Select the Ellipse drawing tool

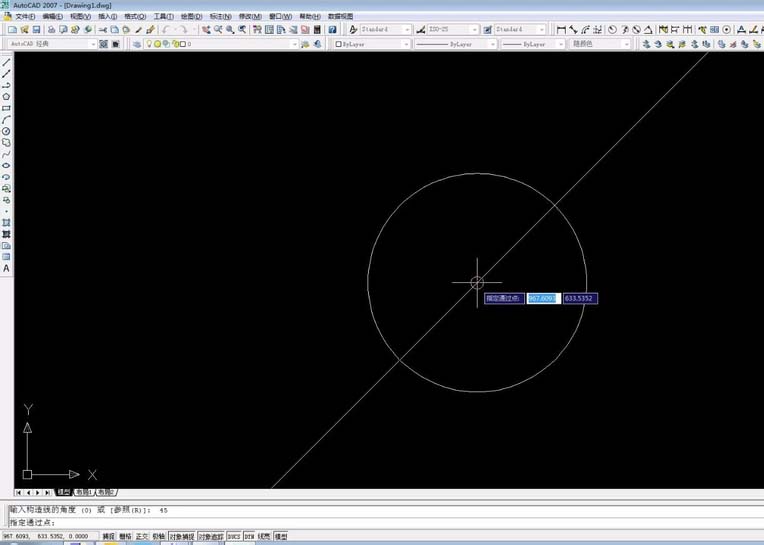click(7, 165)
